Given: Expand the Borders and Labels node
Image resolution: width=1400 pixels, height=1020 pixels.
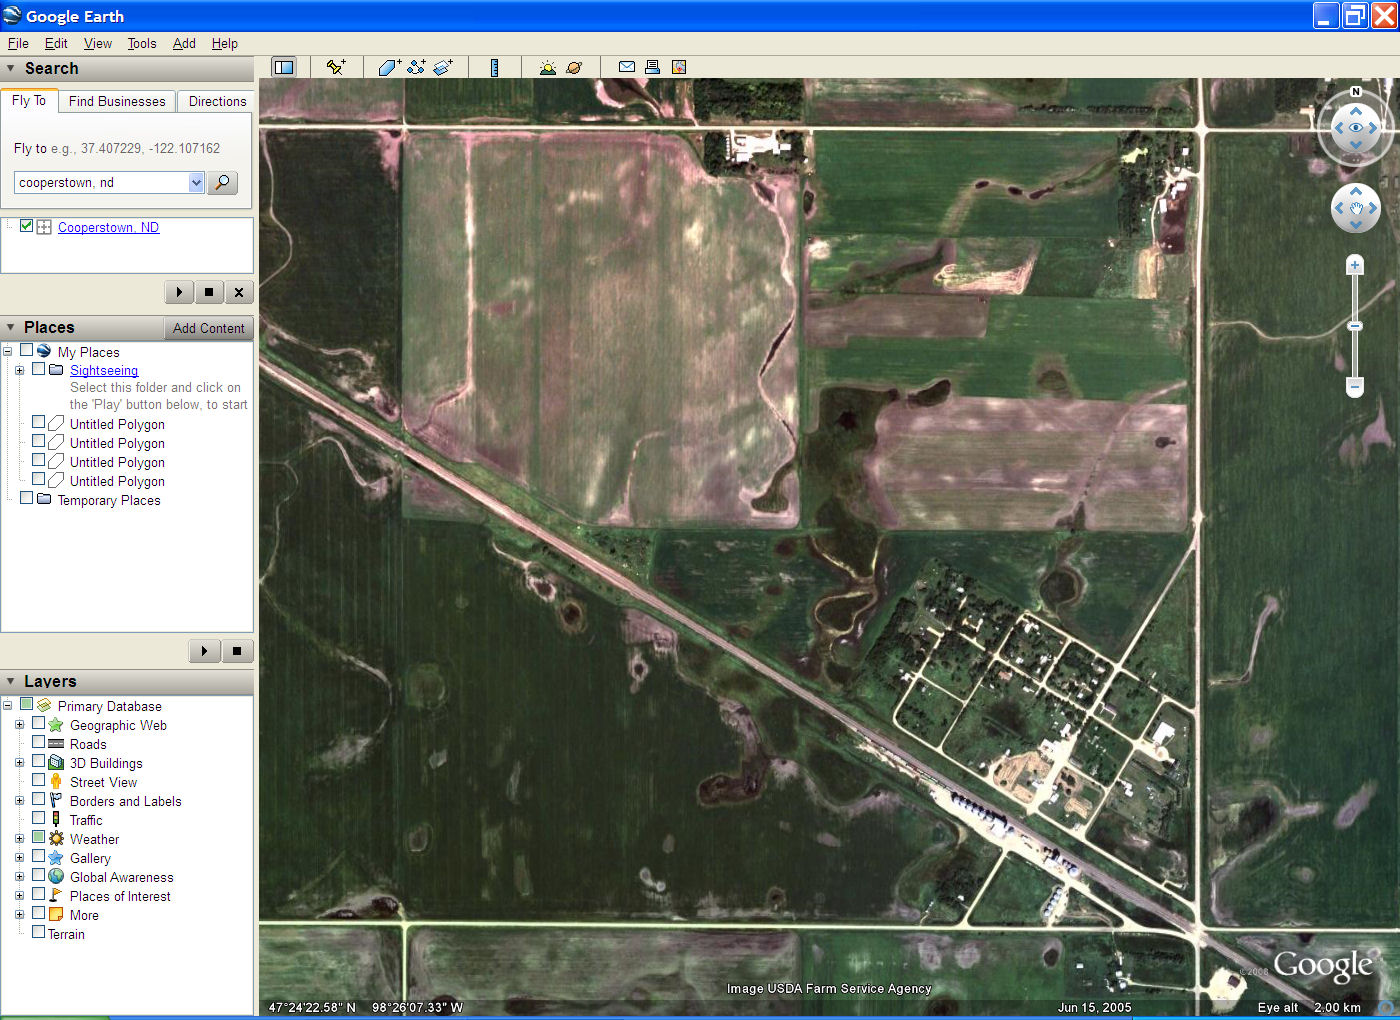Looking at the screenshot, I should [19, 800].
